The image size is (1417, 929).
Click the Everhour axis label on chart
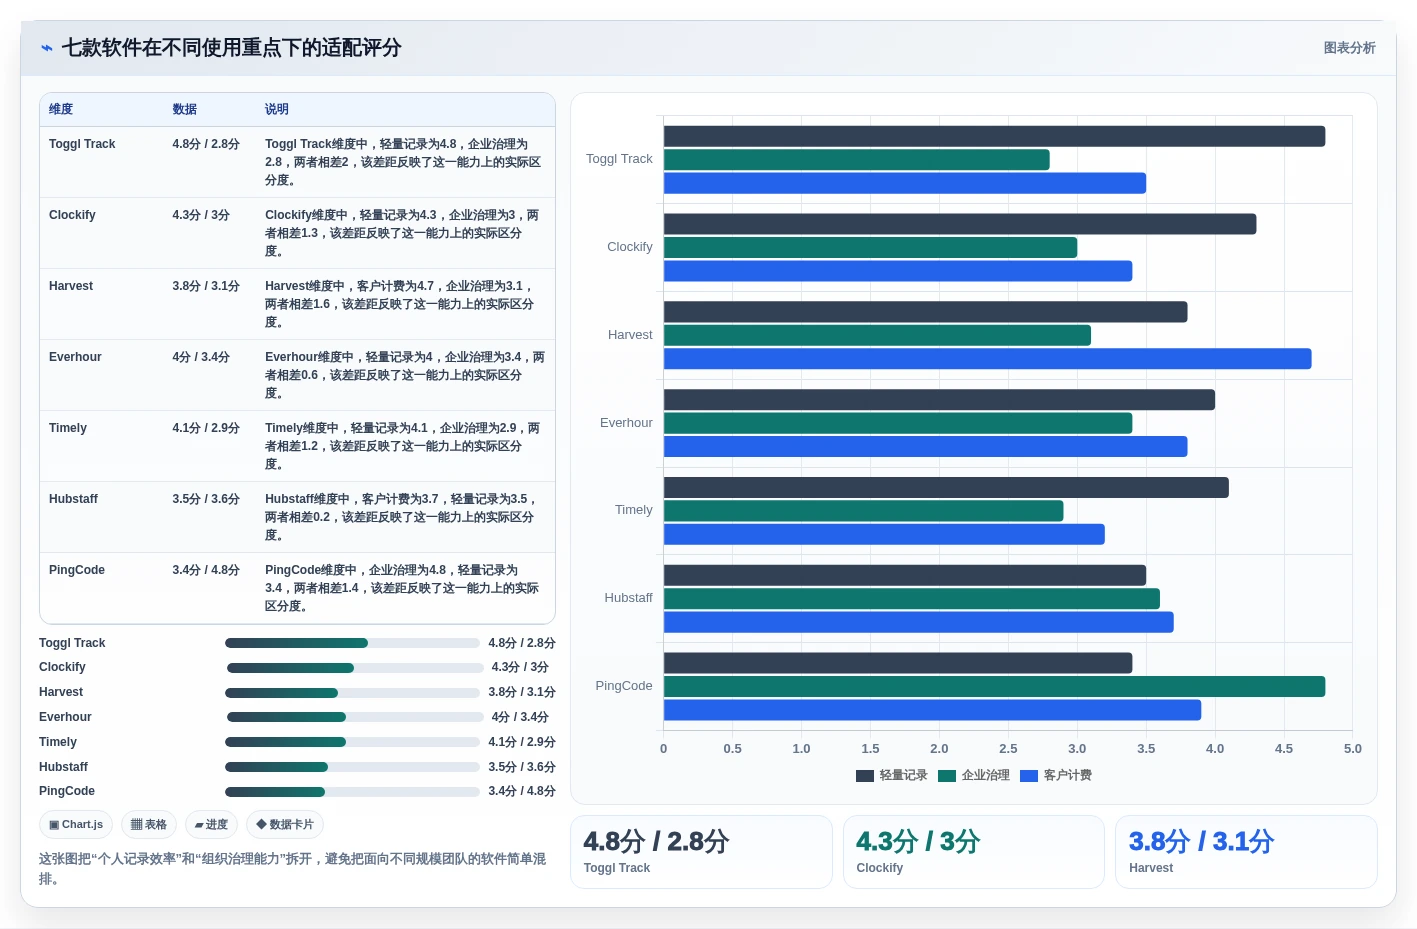(x=626, y=423)
